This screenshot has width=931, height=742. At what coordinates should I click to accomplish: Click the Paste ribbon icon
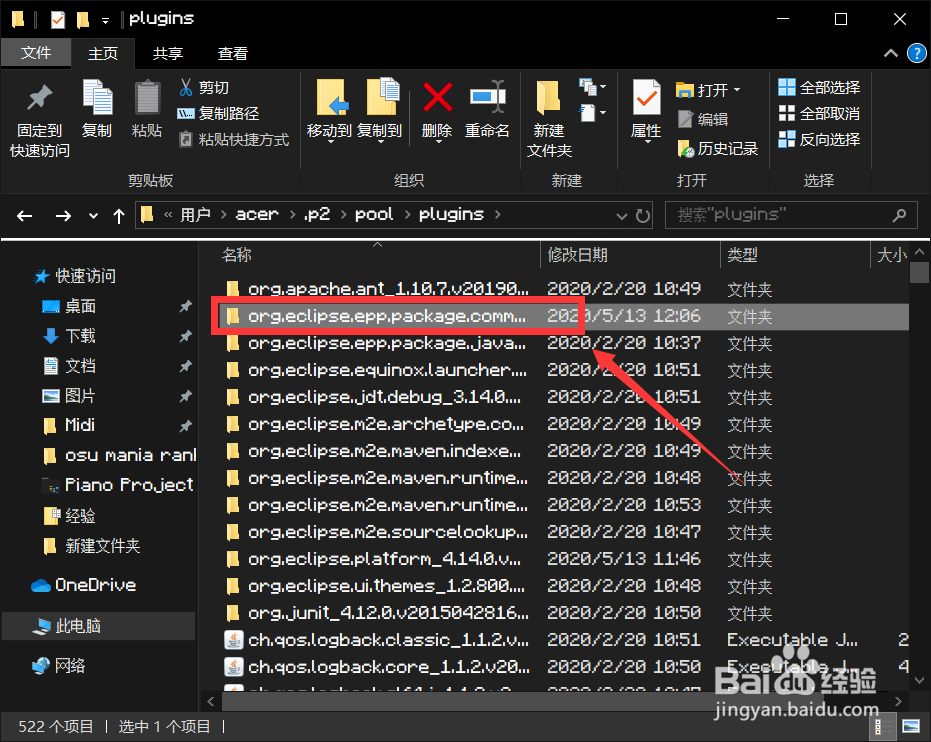[x=147, y=110]
